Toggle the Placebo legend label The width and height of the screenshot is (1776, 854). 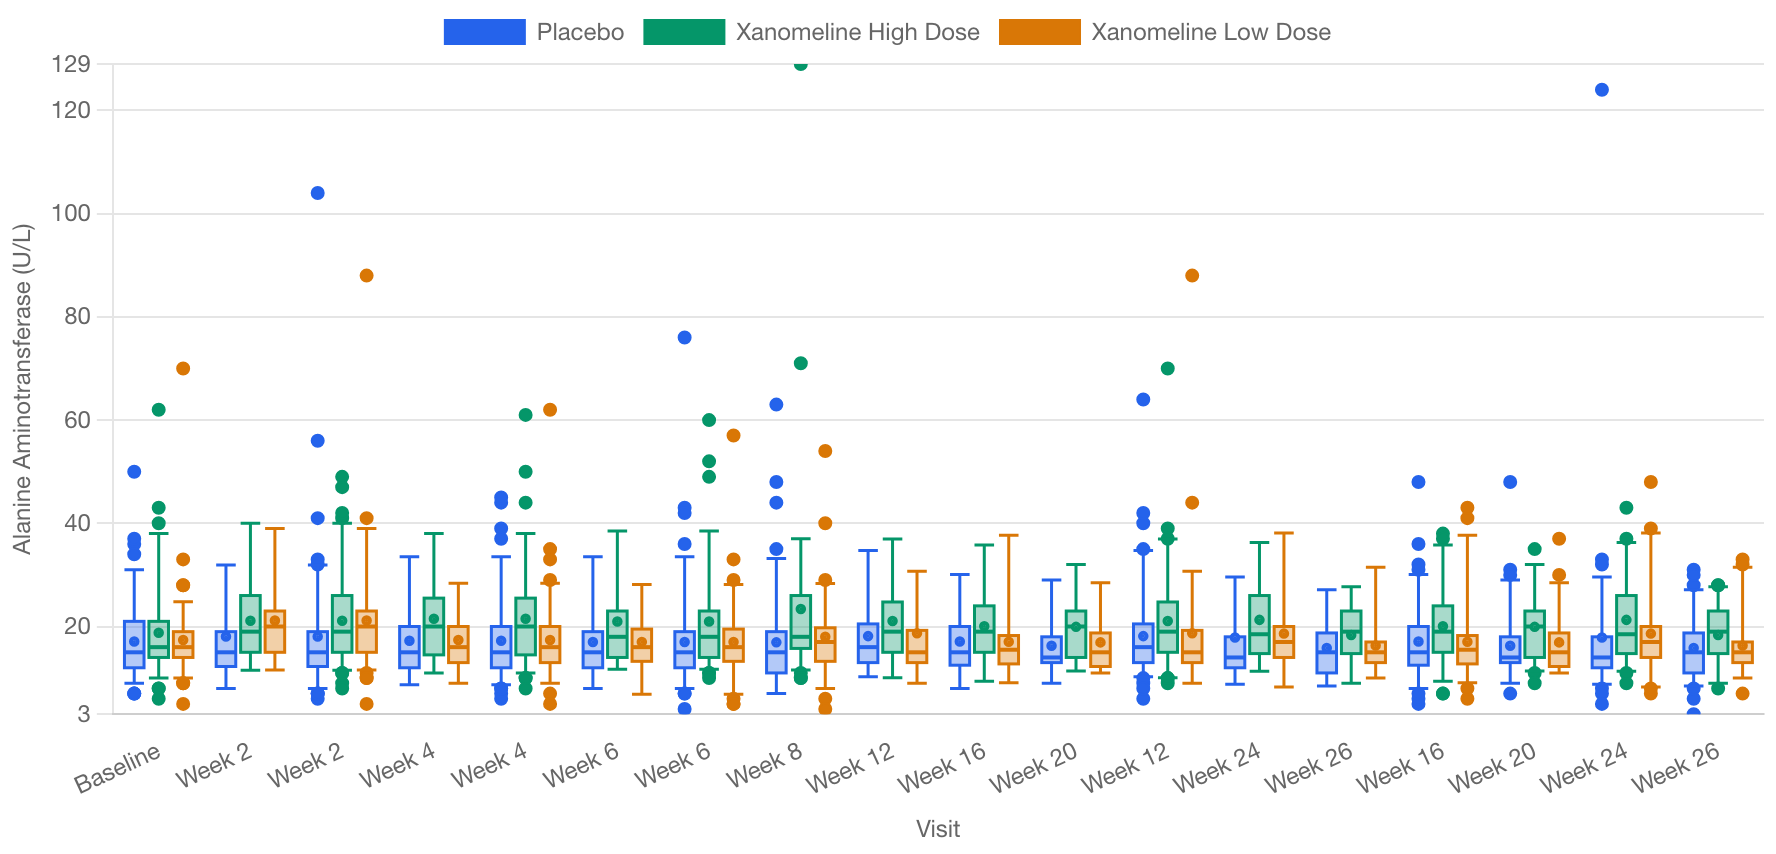(580, 32)
